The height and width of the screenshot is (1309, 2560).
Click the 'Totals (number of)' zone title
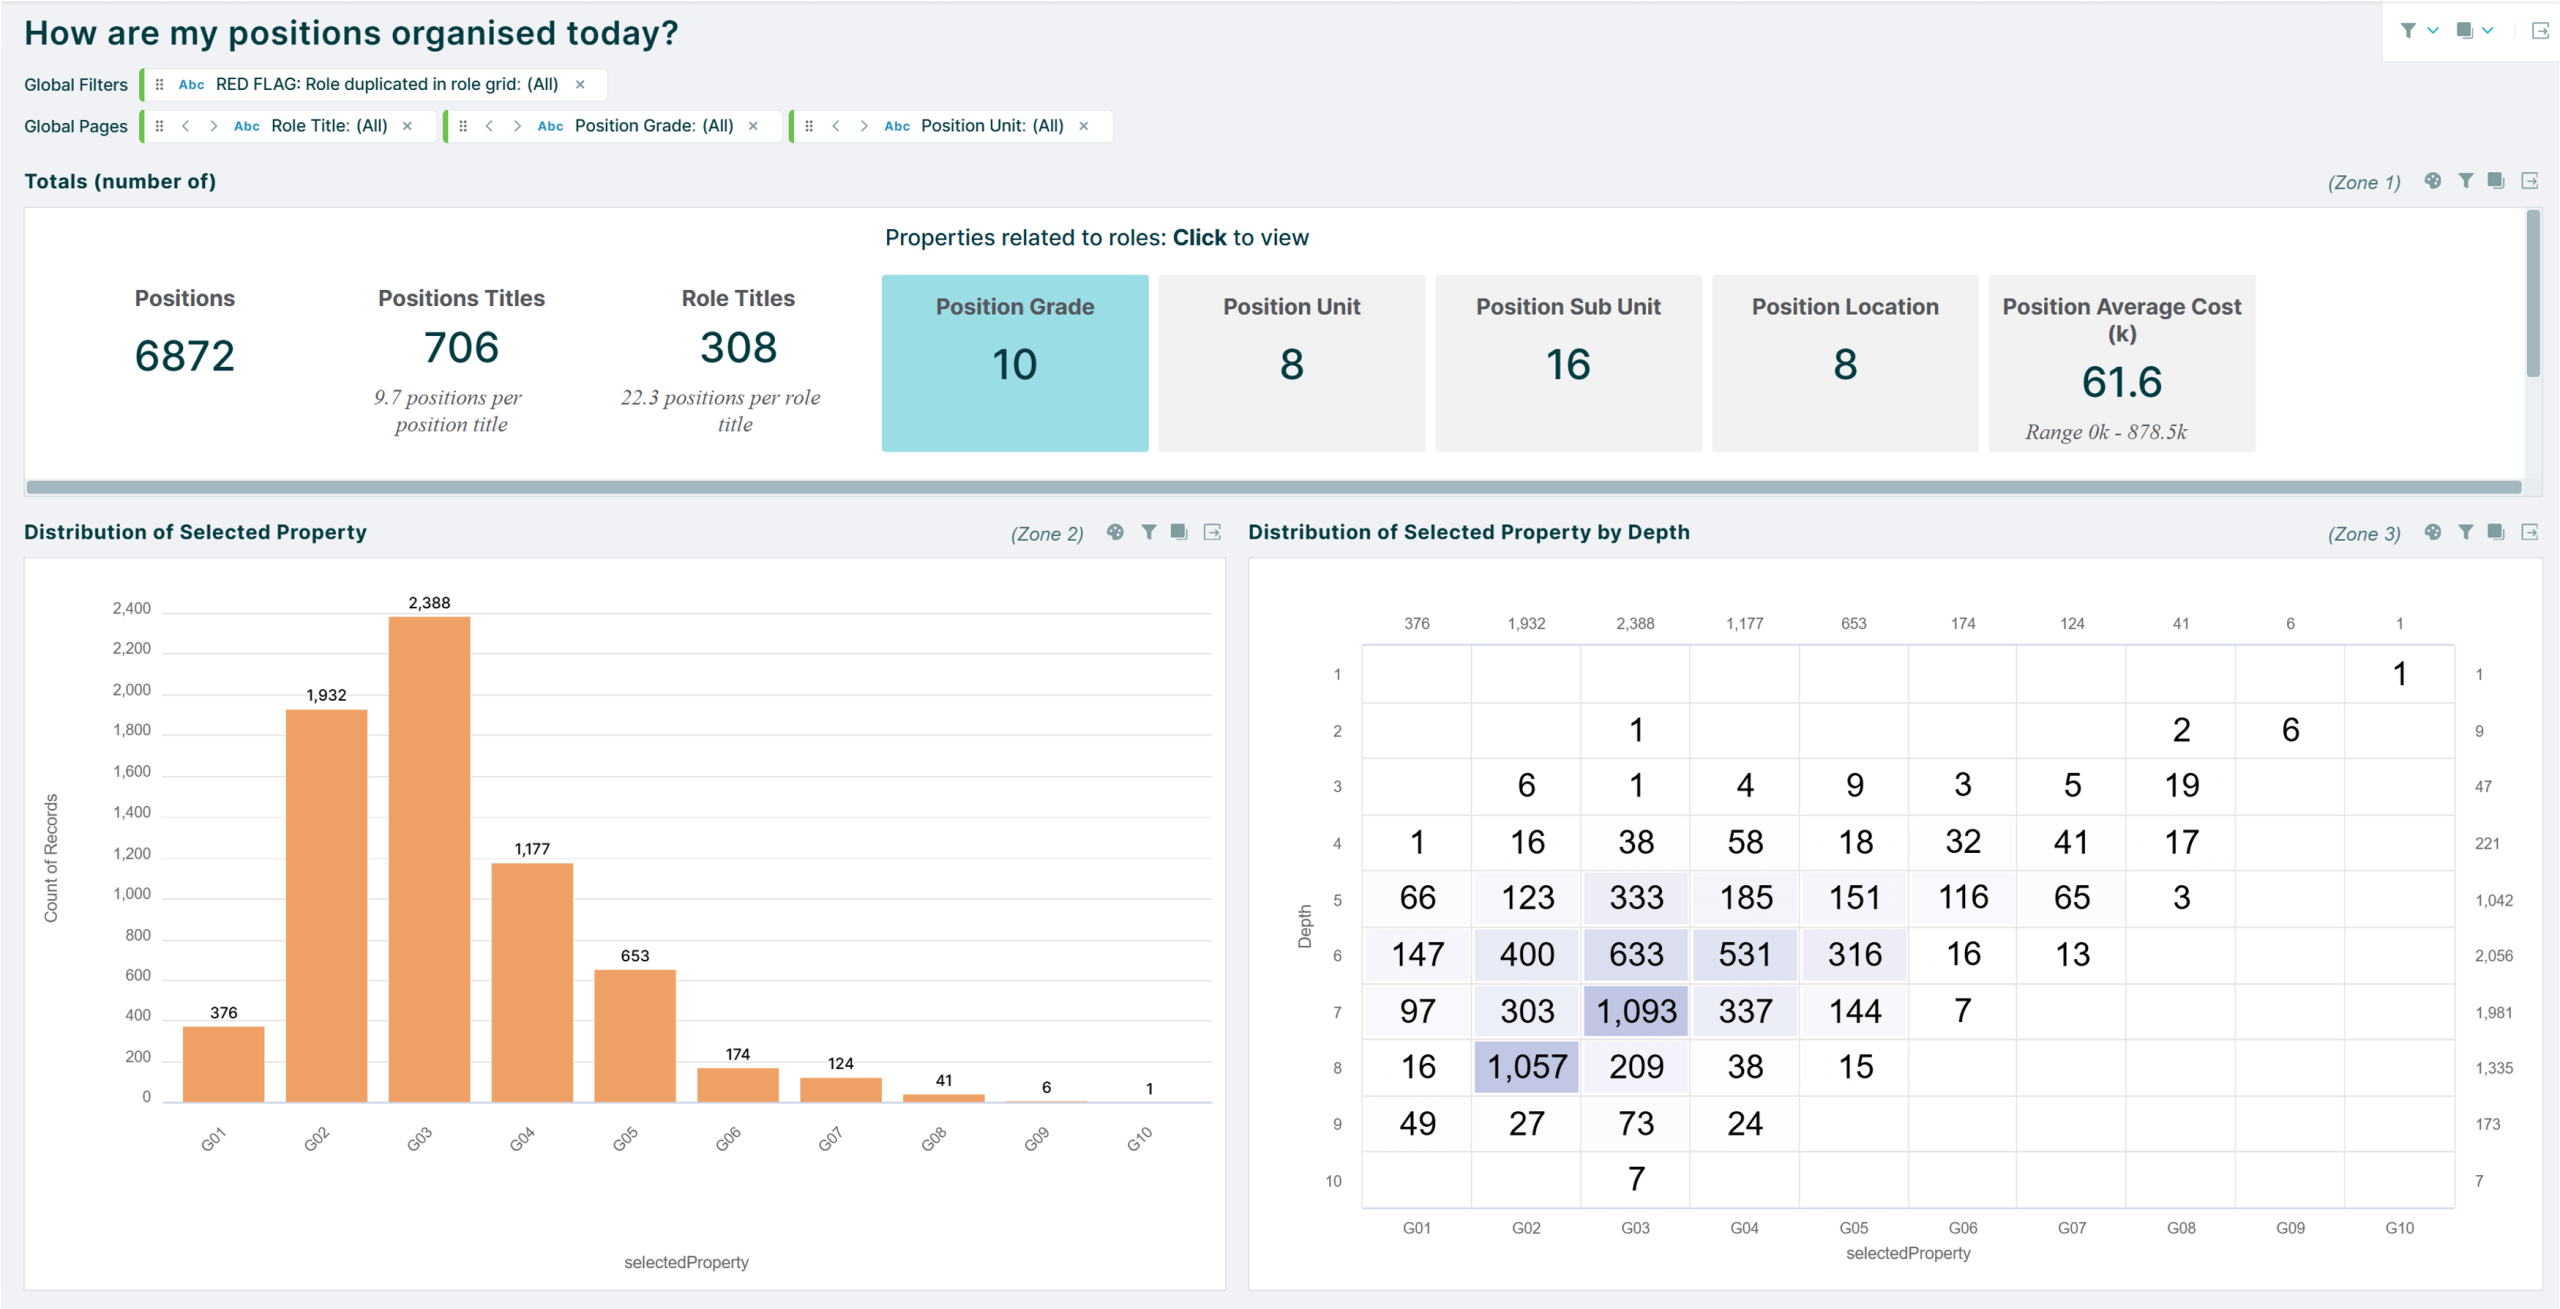120,181
